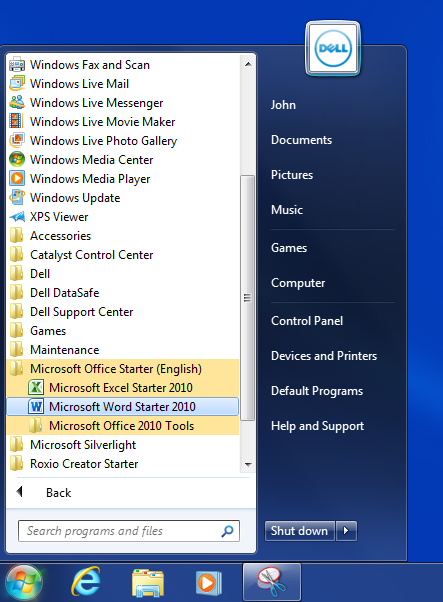The height and width of the screenshot is (602, 443).
Task: Expand the Games program folder
Action: (x=122, y=331)
